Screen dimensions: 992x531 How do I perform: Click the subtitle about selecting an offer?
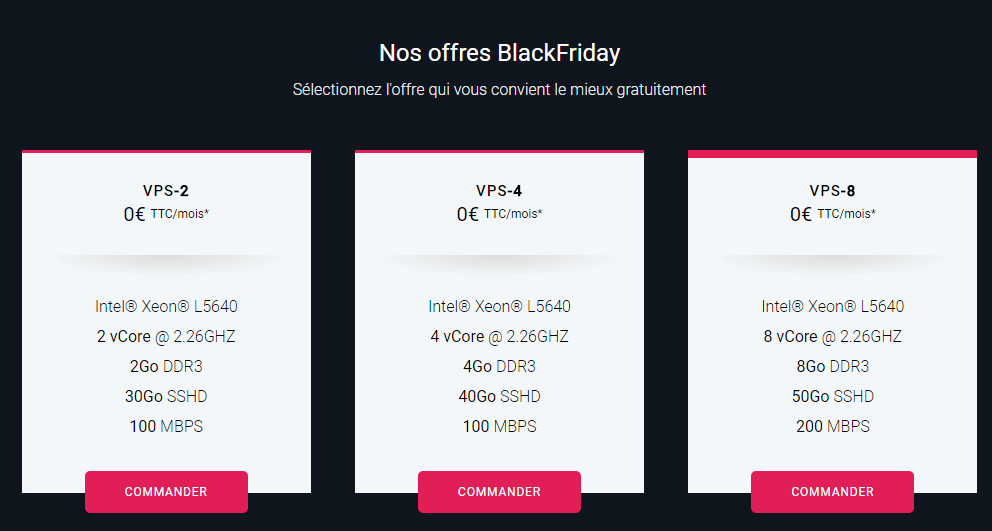[x=499, y=89]
